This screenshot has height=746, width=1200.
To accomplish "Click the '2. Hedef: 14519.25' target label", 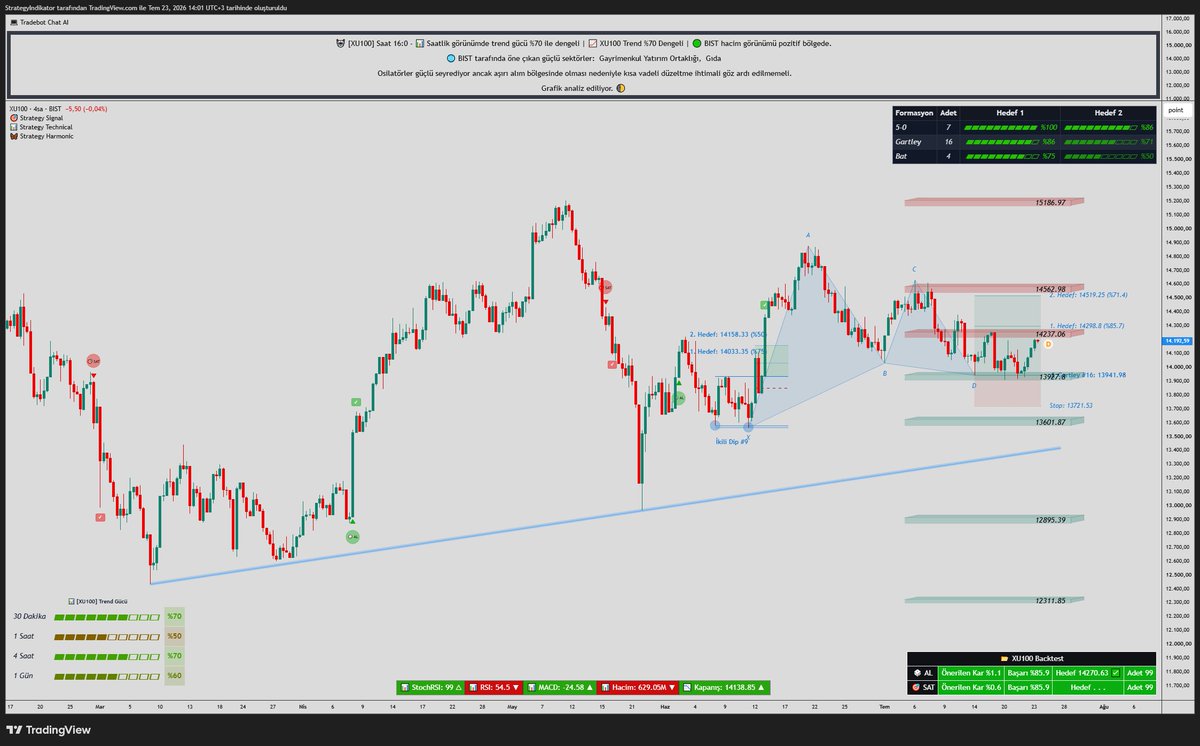I will point(1088,295).
